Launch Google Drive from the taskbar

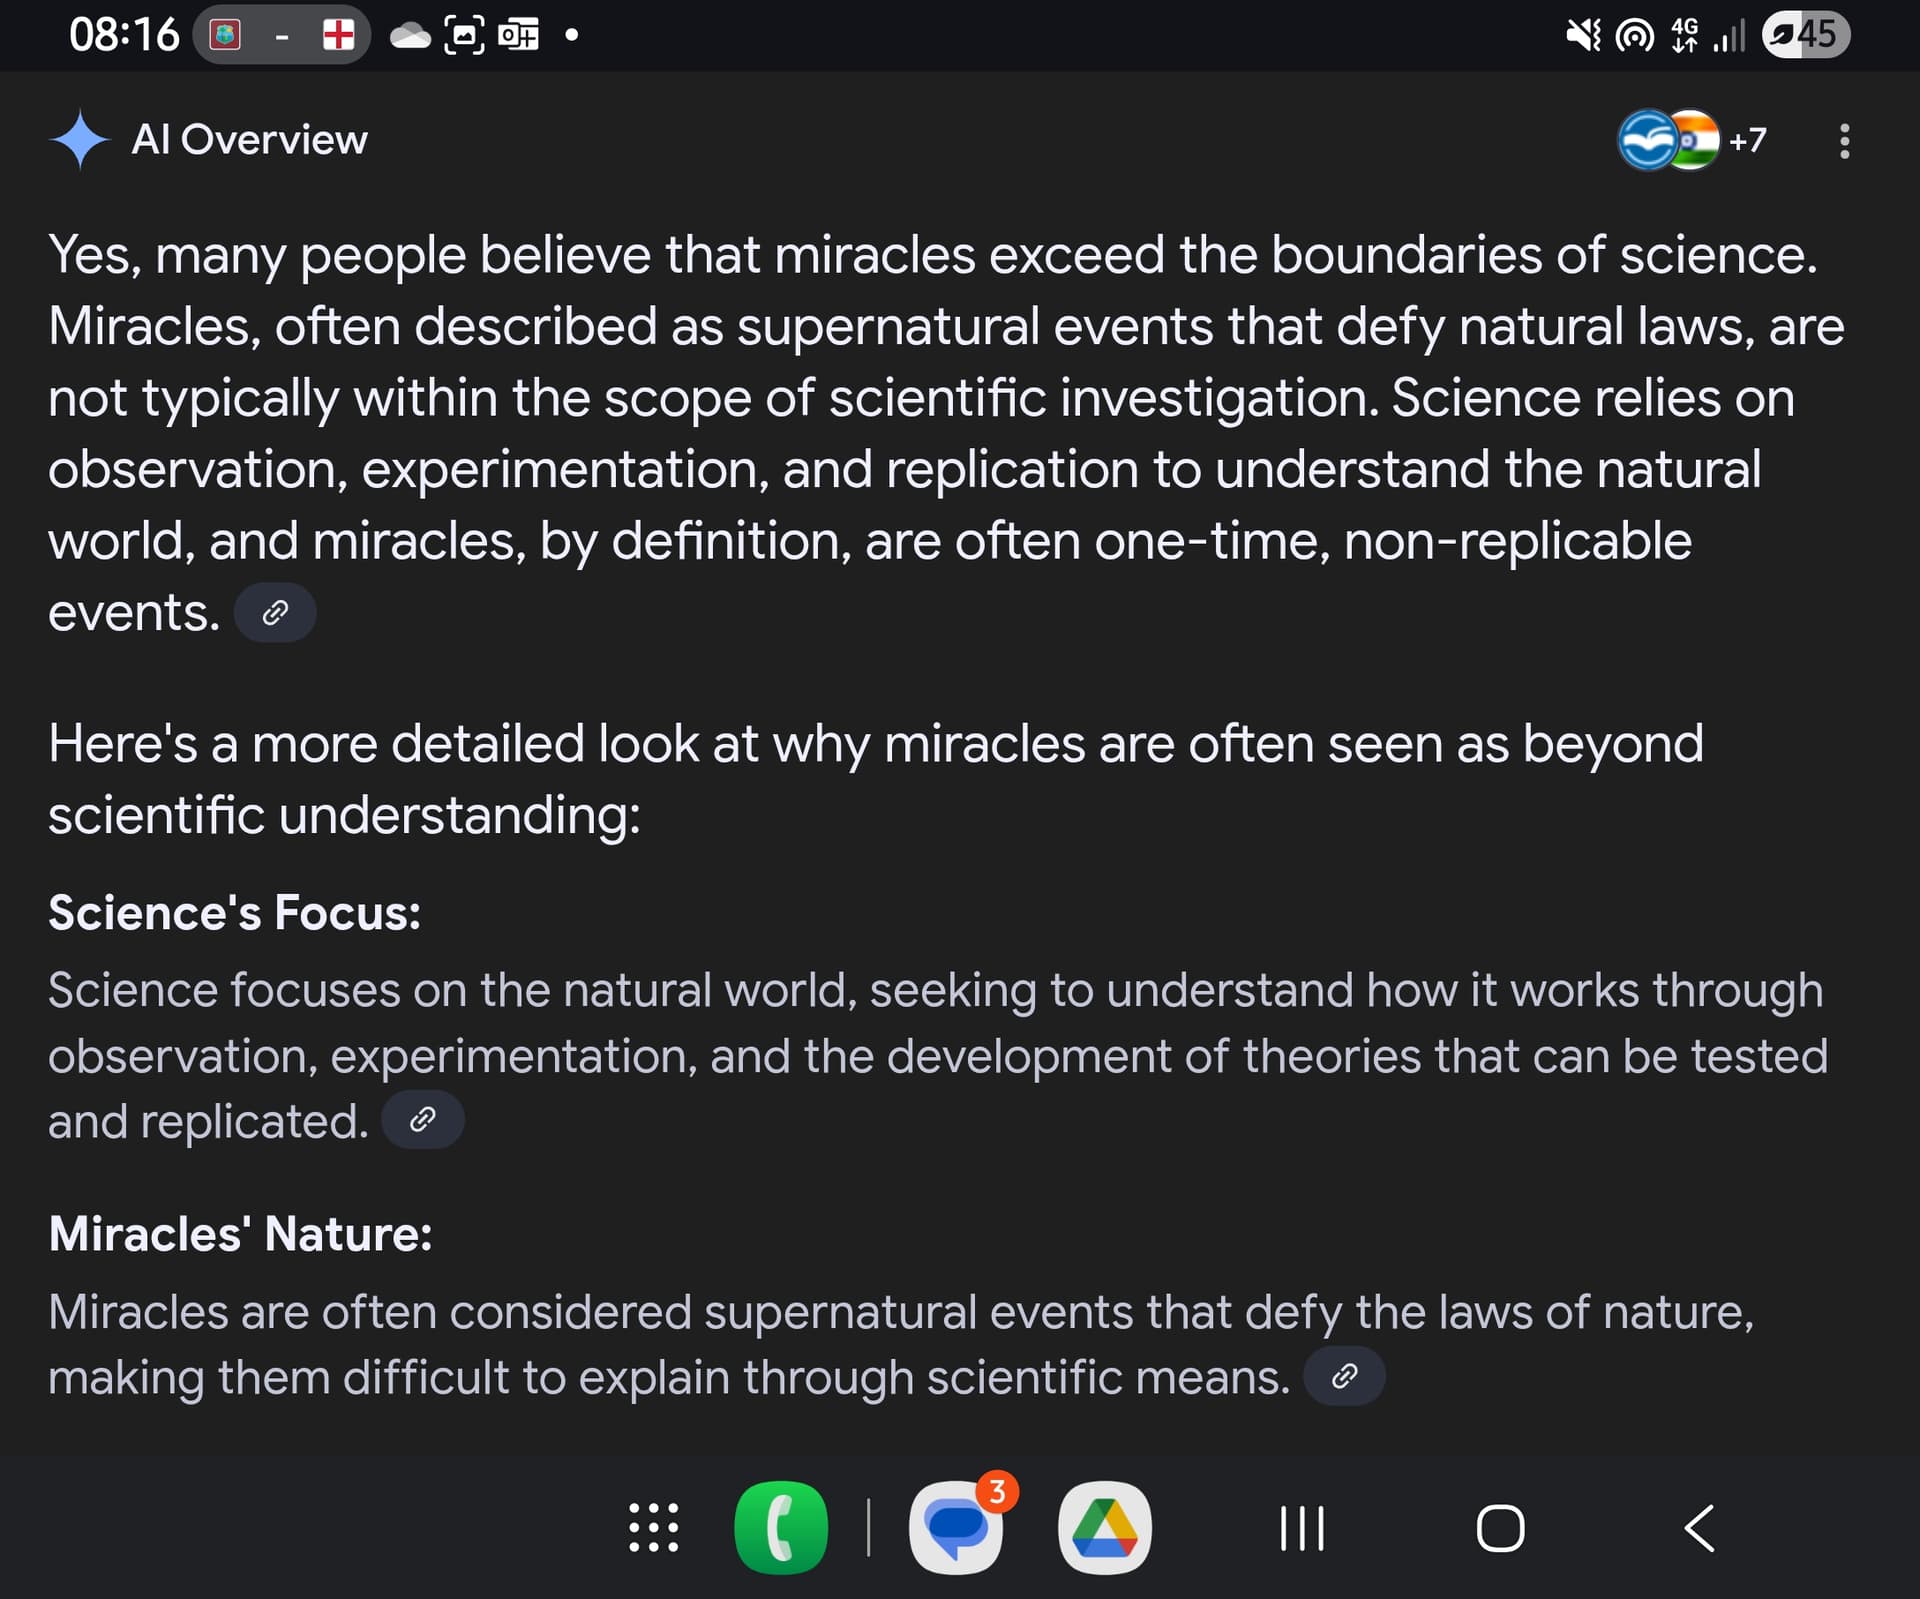(1105, 1528)
